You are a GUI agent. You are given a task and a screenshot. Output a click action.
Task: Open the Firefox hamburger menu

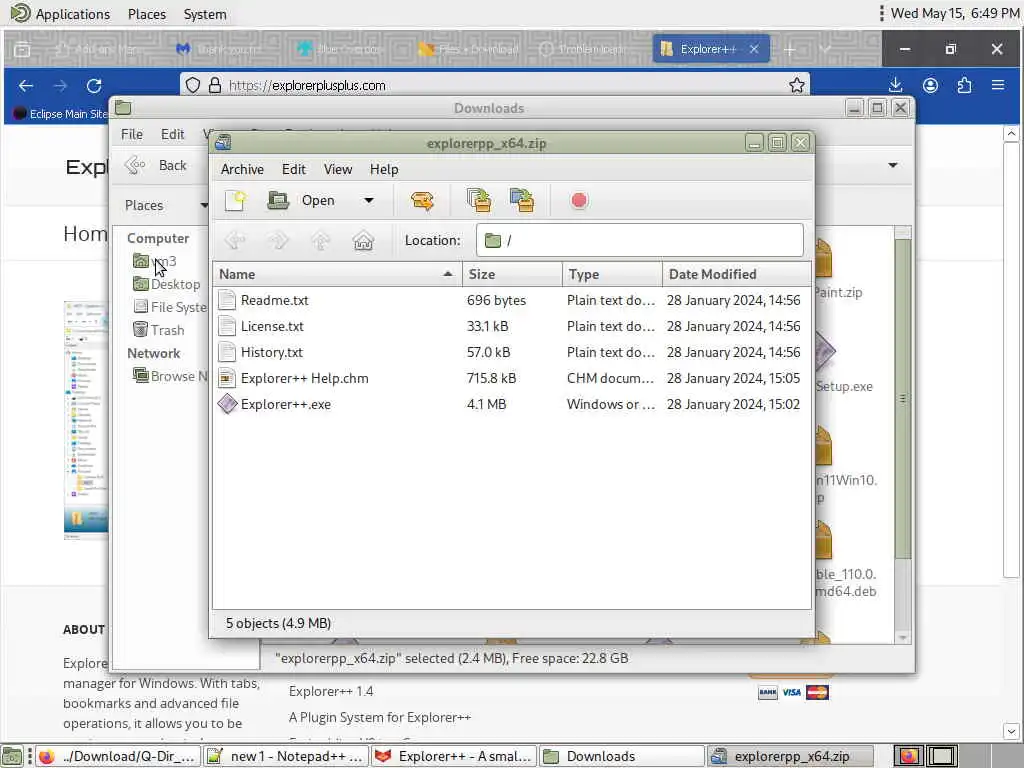pyautogui.click(x=998, y=86)
